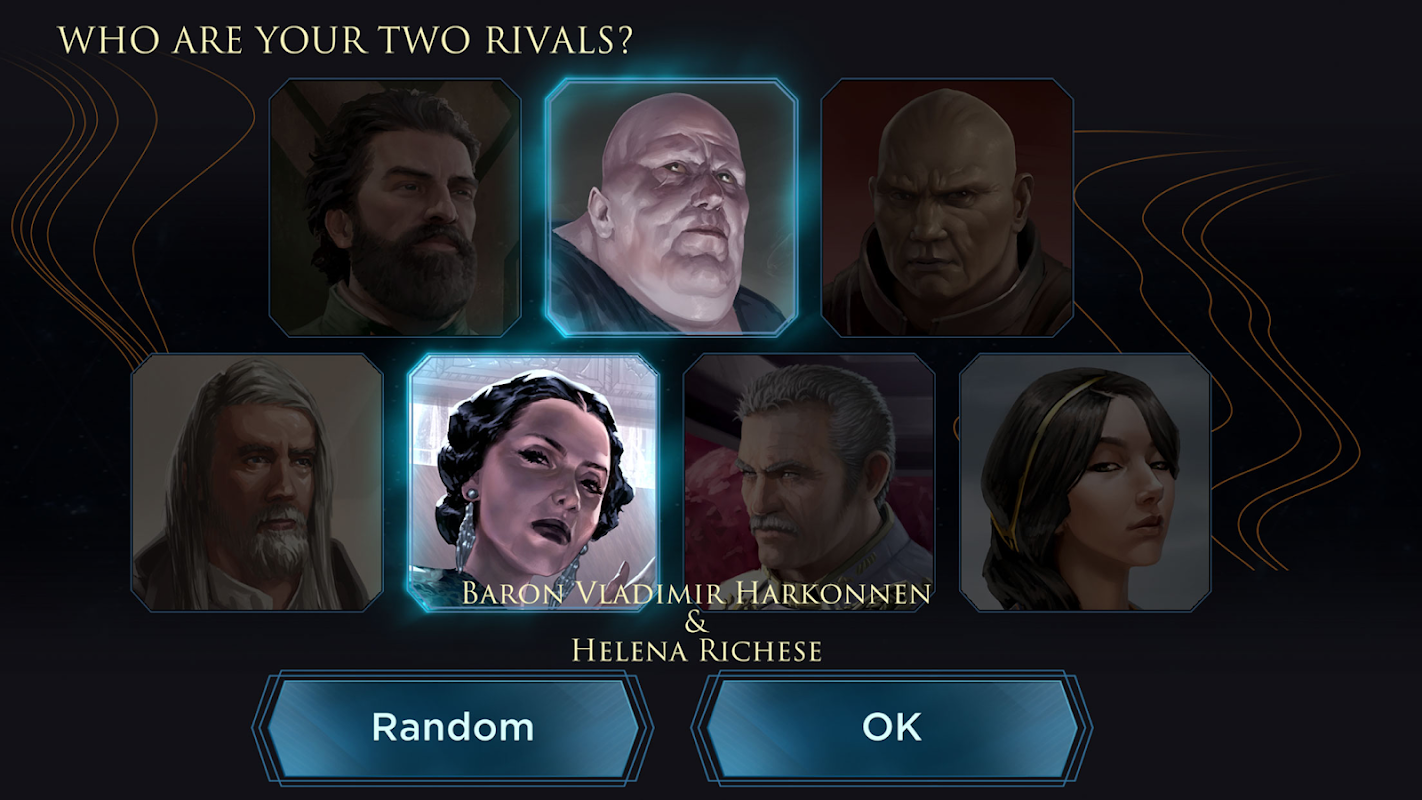Click the Baron Vladimir Harkonnen name label

point(696,593)
